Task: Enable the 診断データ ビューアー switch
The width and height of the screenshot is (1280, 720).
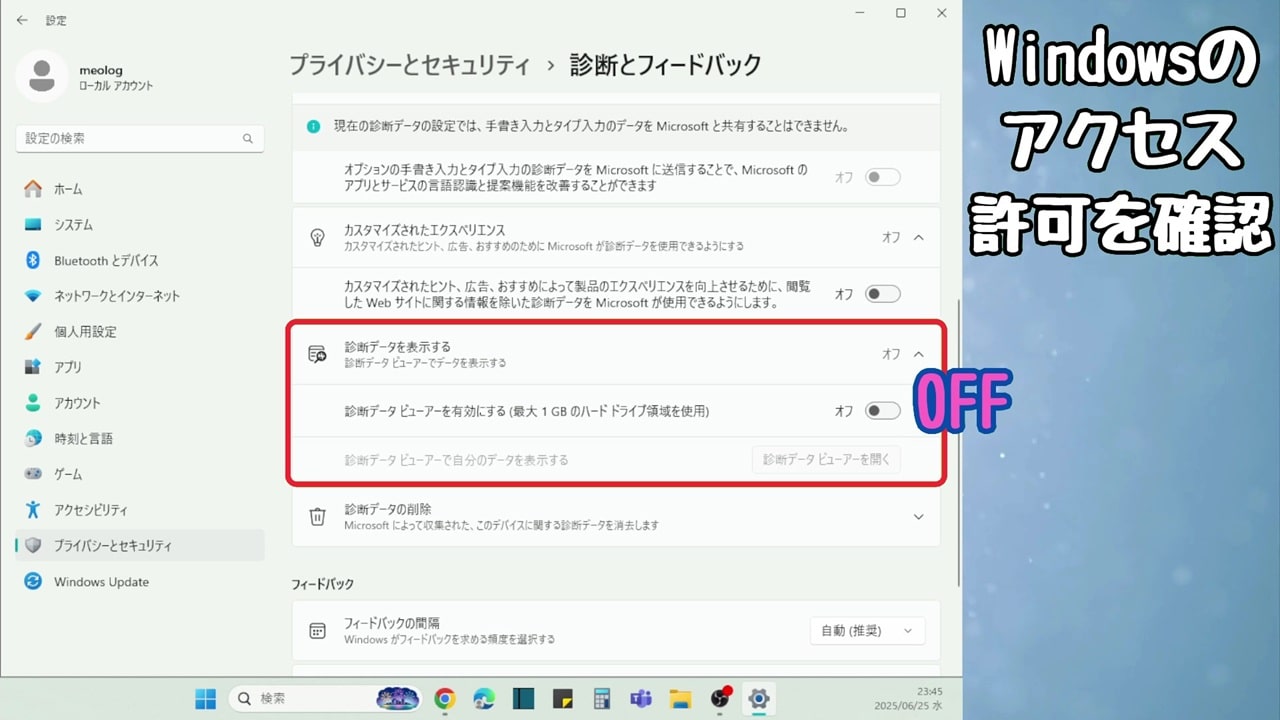Action: coord(883,411)
